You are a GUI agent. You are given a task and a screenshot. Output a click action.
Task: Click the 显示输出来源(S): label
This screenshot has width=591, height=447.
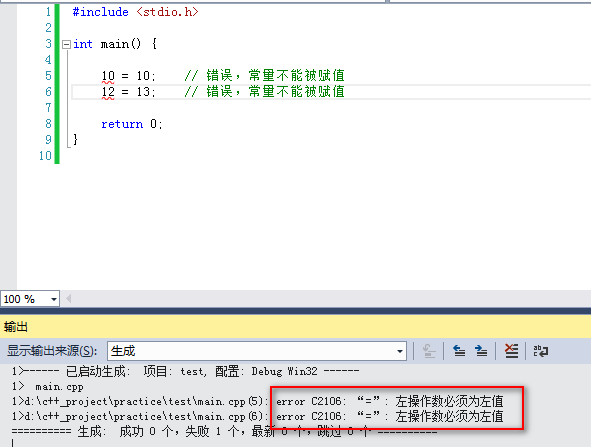click(x=52, y=351)
